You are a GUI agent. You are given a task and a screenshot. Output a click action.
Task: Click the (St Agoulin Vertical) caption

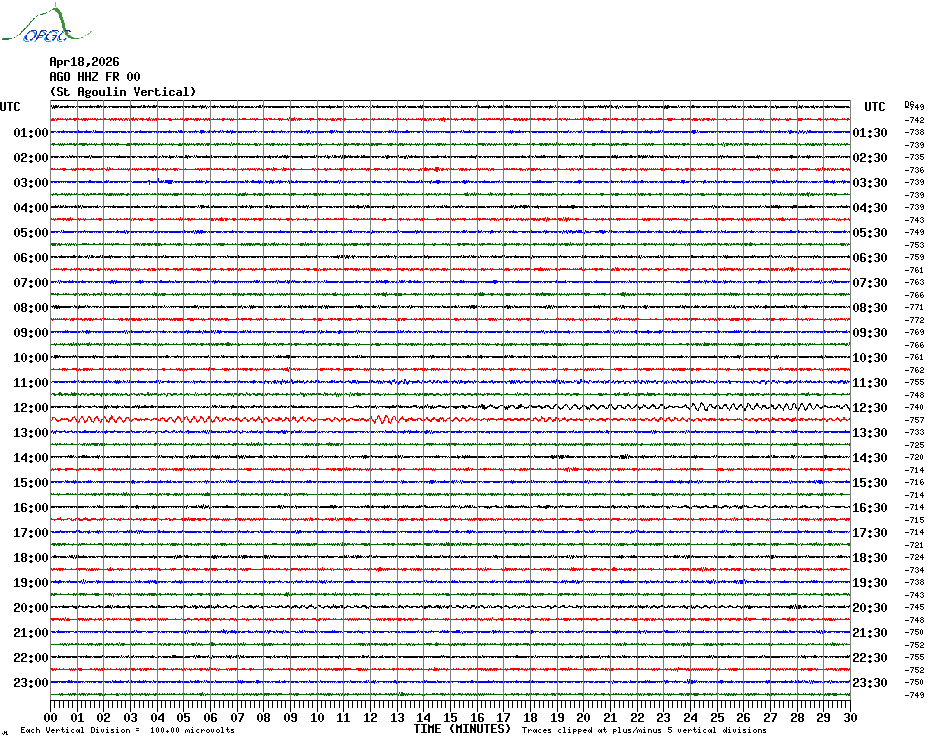[x=123, y=92]
